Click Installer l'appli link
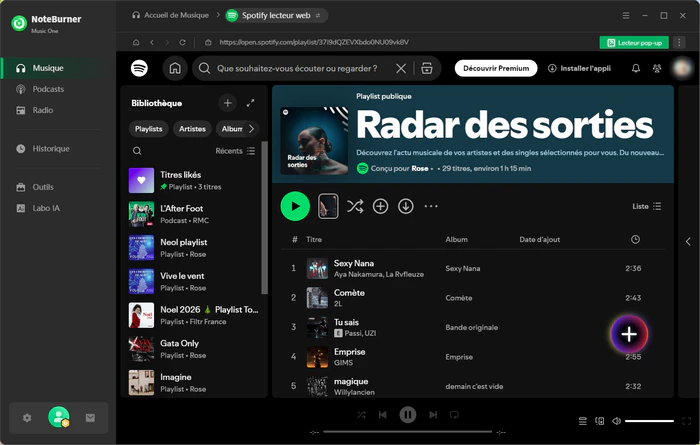Image resolution: width=700 pixels, height=445 pixels. [579, 68]
